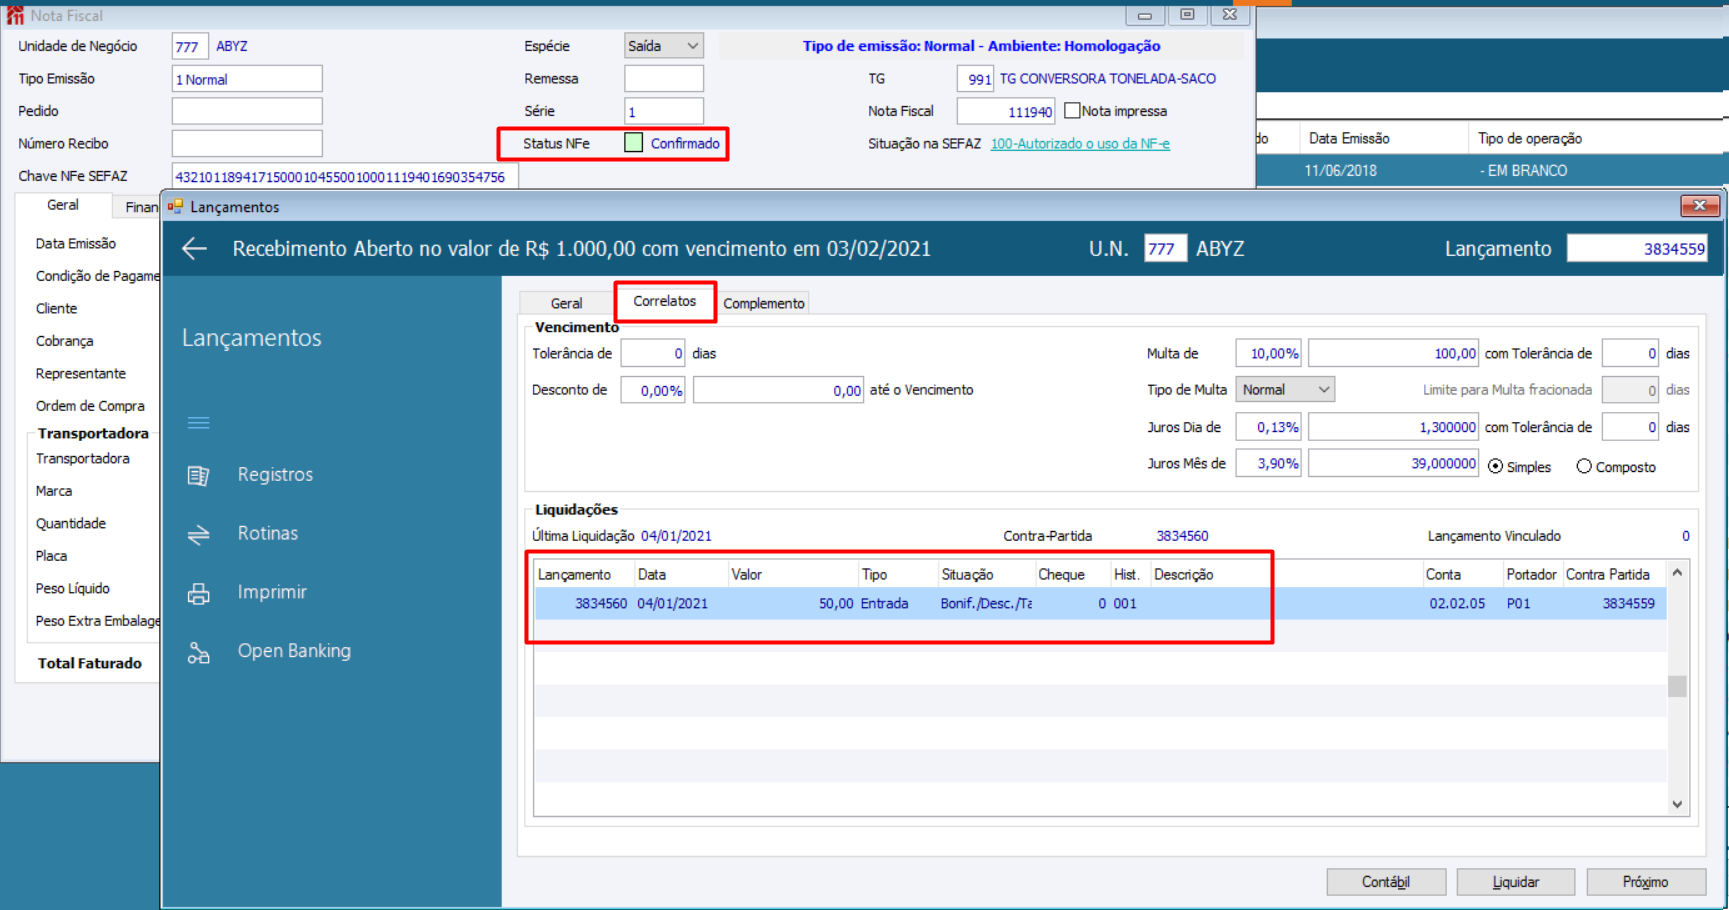Open the hamburger menu in sidebar
This screenshot has width=1729, height=910.
(x=199, y=423)
